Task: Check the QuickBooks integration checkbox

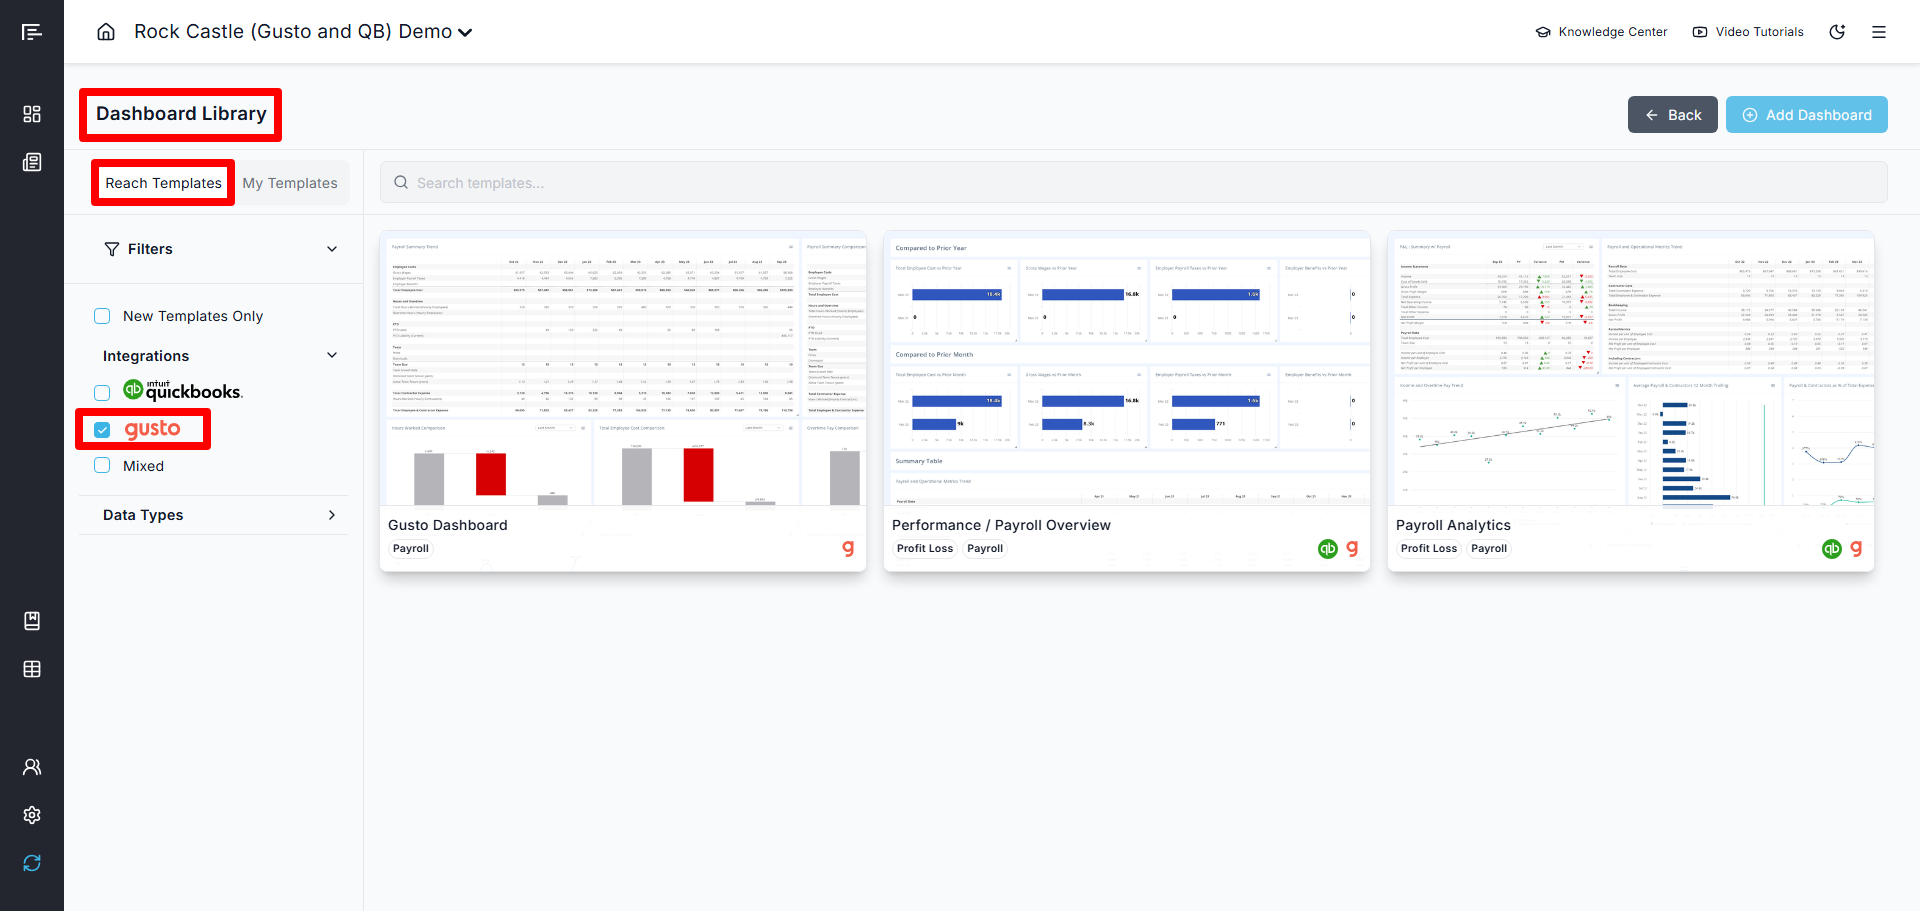Action: (x=102, y=393)
